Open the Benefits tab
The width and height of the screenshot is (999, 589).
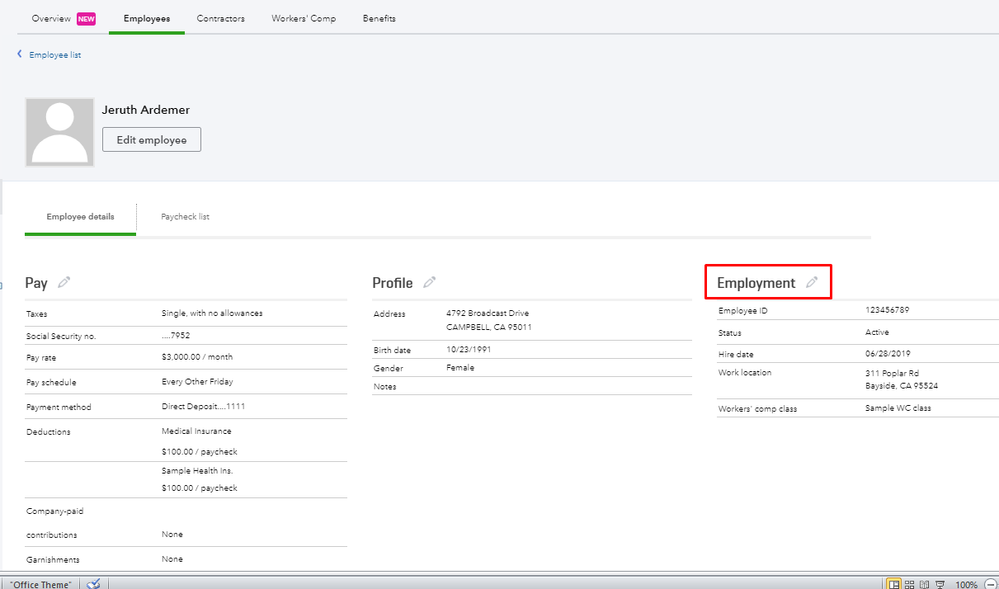tap(379, 18)
